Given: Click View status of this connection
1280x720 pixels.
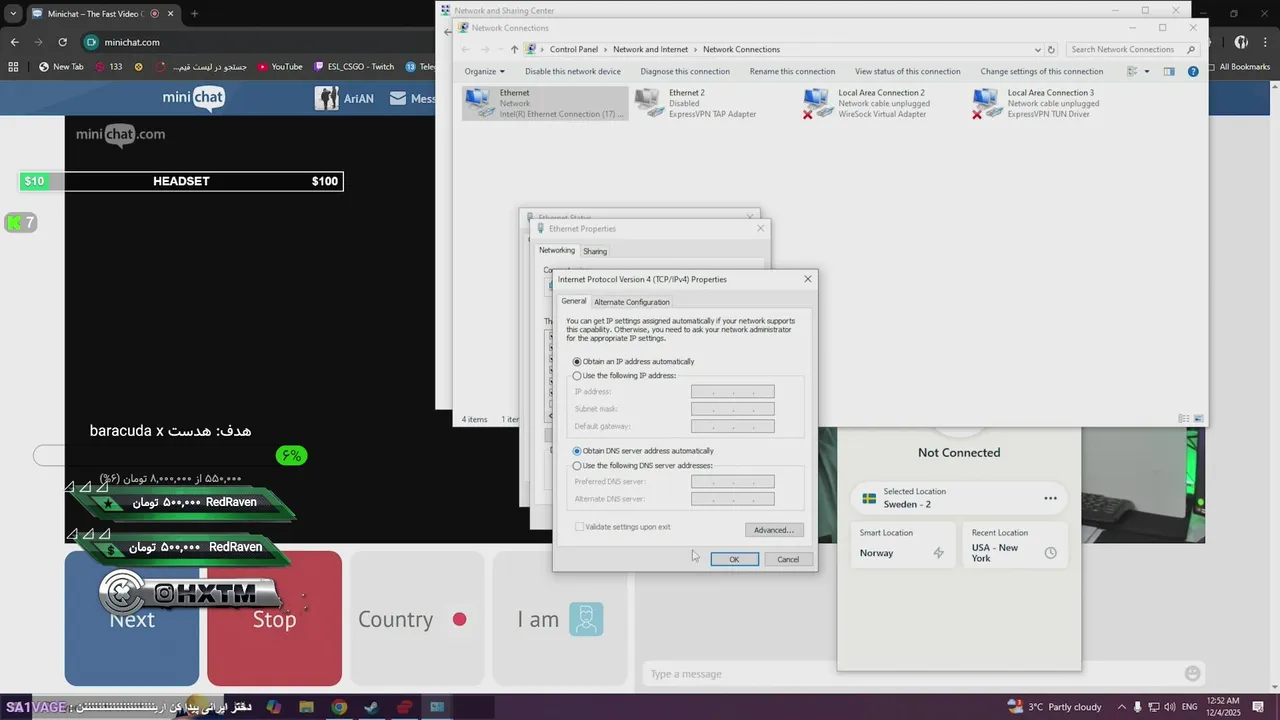Looking at the screenshot, I should coord(908,71).
